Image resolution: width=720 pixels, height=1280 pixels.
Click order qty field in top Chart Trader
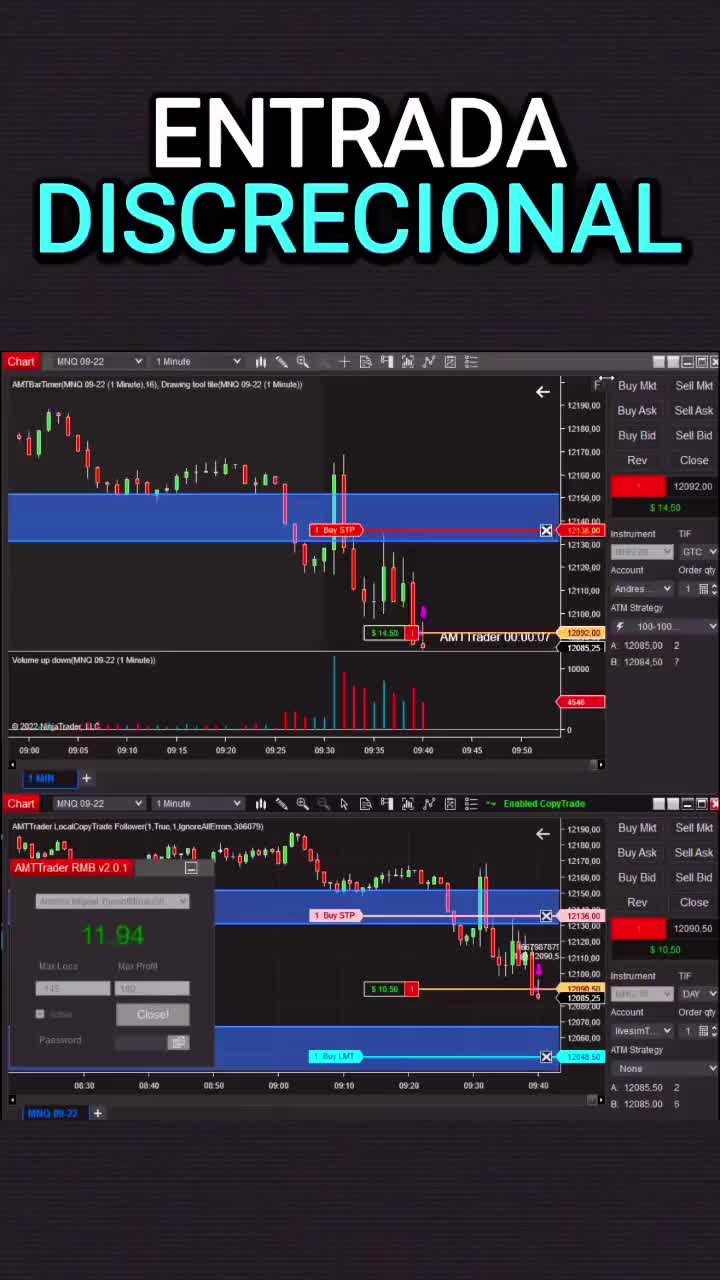[688, 589]
